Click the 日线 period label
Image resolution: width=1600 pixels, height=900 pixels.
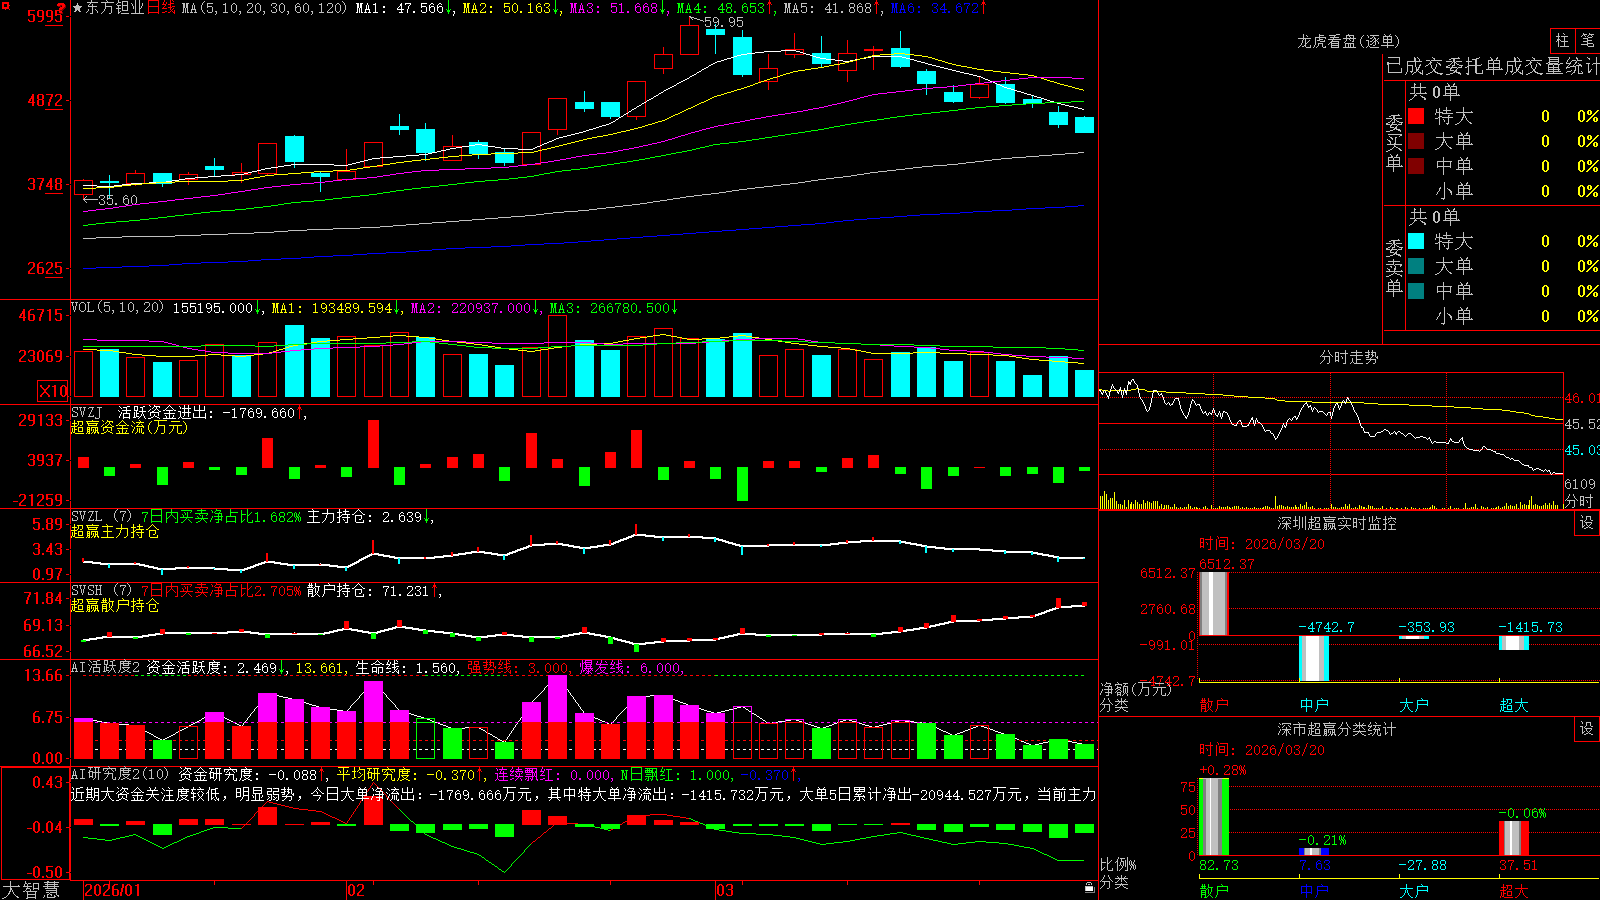pos(161,8)
